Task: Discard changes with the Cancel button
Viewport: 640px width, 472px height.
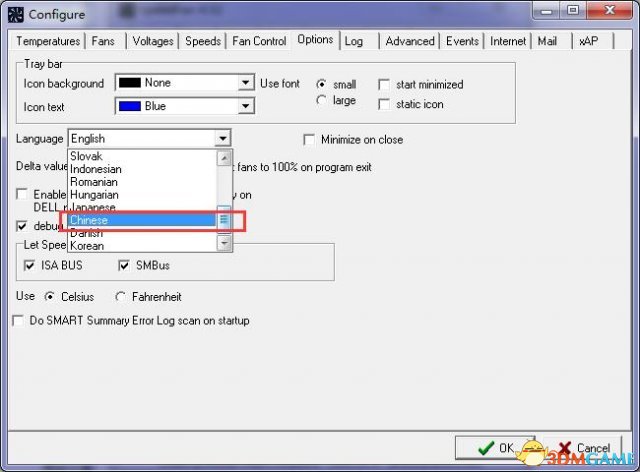Action: pyautogui.click(x=584, y=448)
